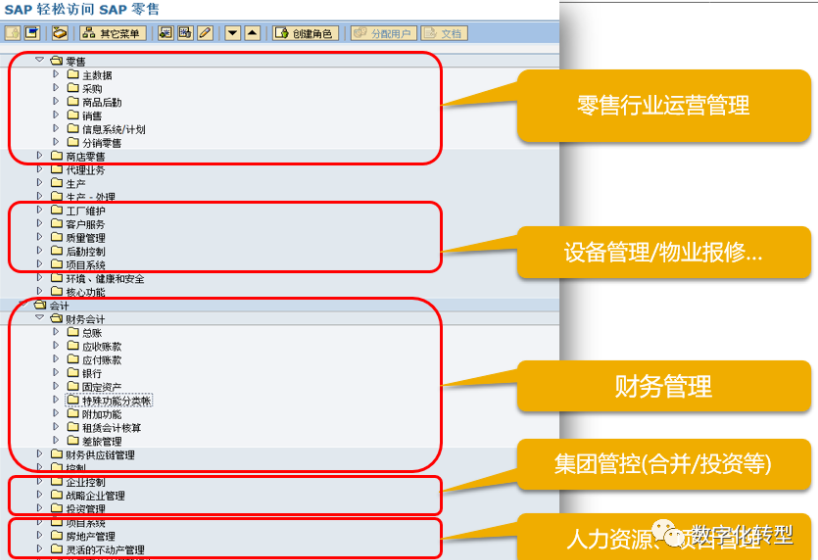The image size is (818, 560).
Task: Click the 后勤控制 folder icon
Action: click(57, 251)
